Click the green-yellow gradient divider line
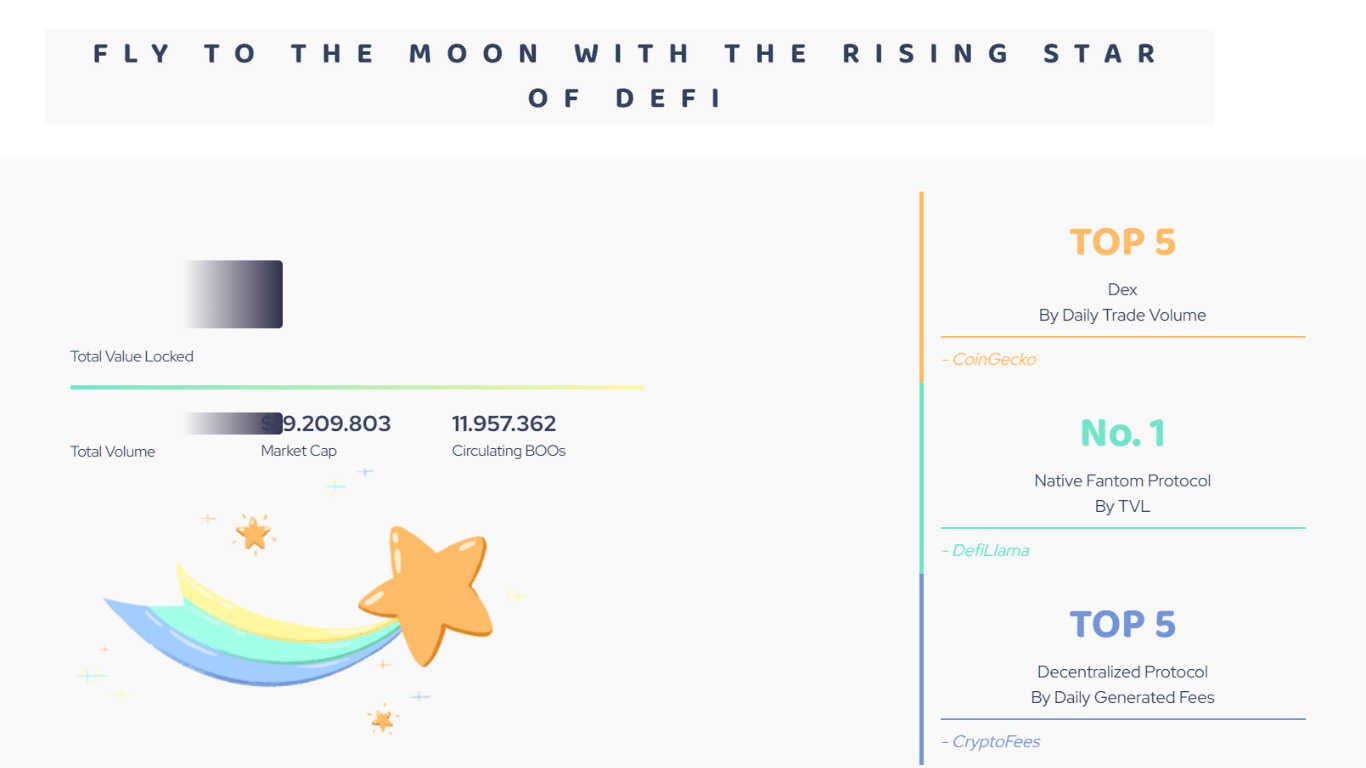 (356, 387)
